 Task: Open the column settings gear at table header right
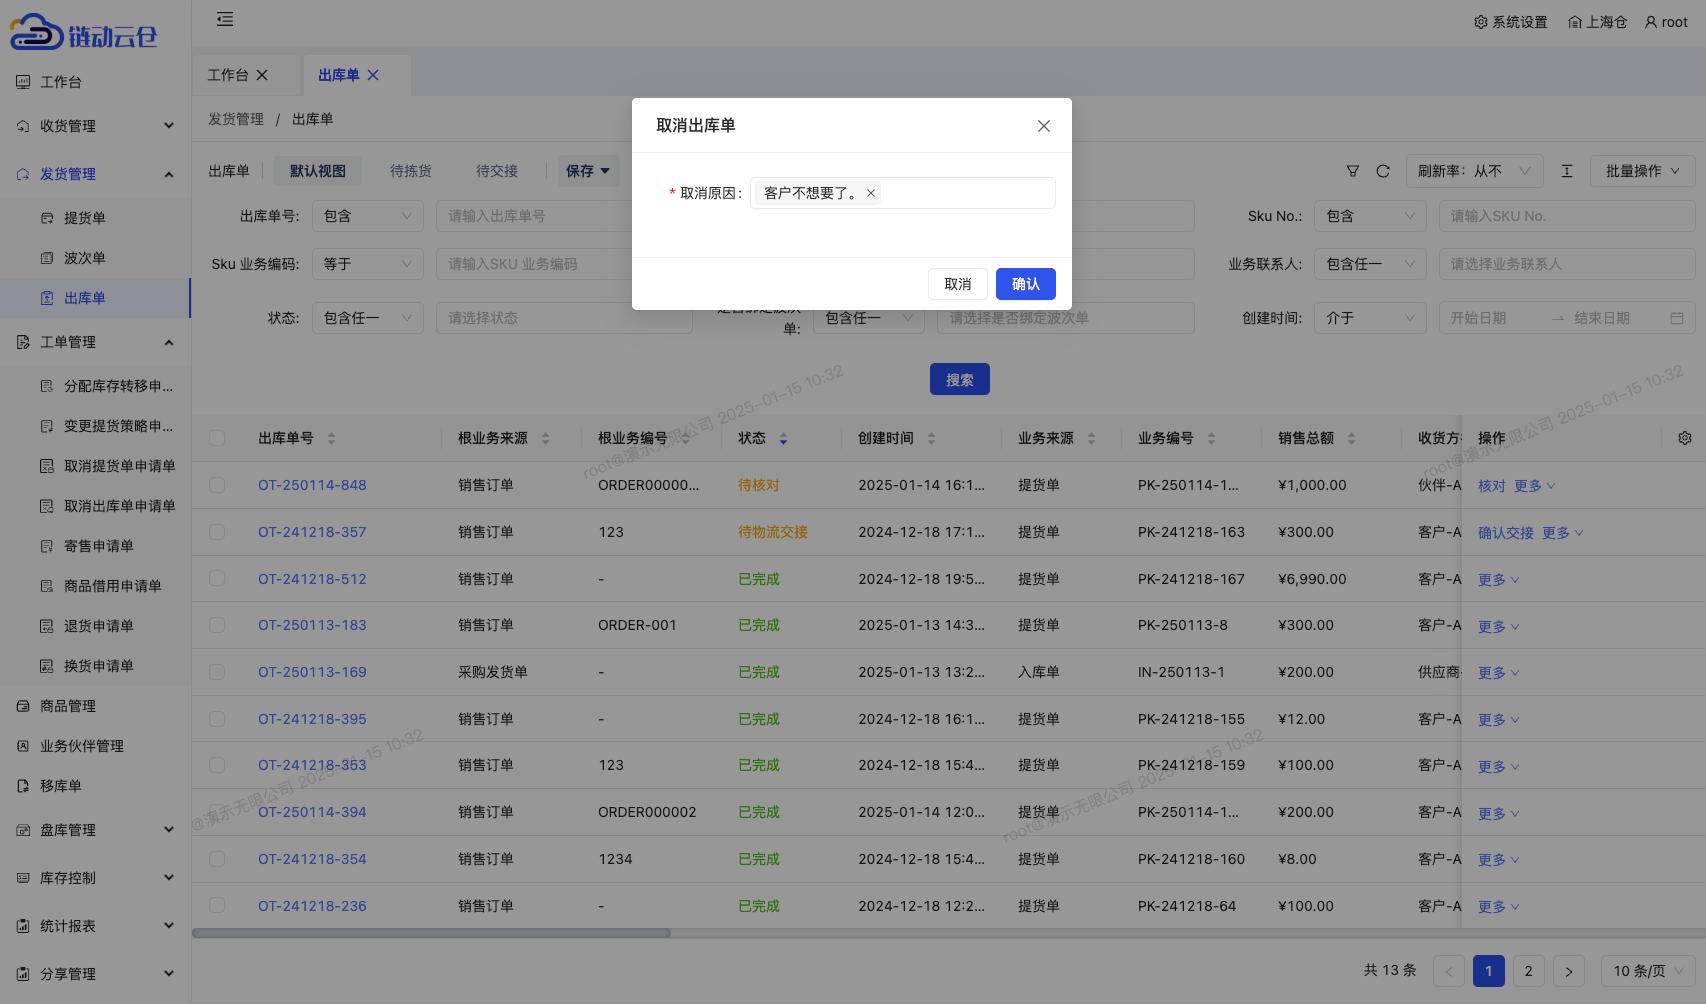tap(1684, 438)
